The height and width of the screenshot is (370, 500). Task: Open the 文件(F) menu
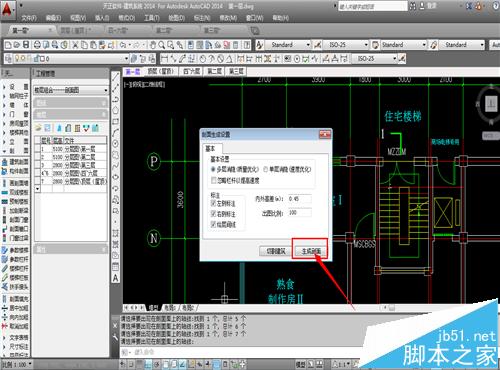point(29,18)
